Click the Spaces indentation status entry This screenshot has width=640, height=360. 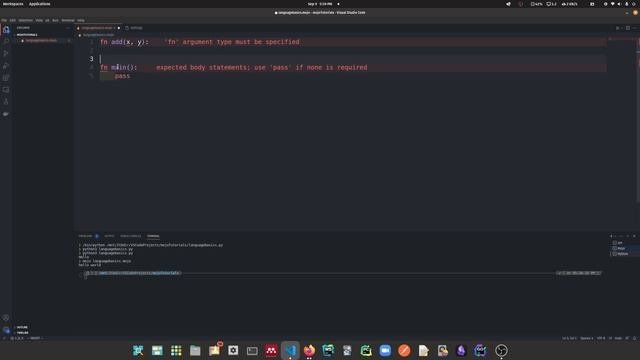[587, 338]
